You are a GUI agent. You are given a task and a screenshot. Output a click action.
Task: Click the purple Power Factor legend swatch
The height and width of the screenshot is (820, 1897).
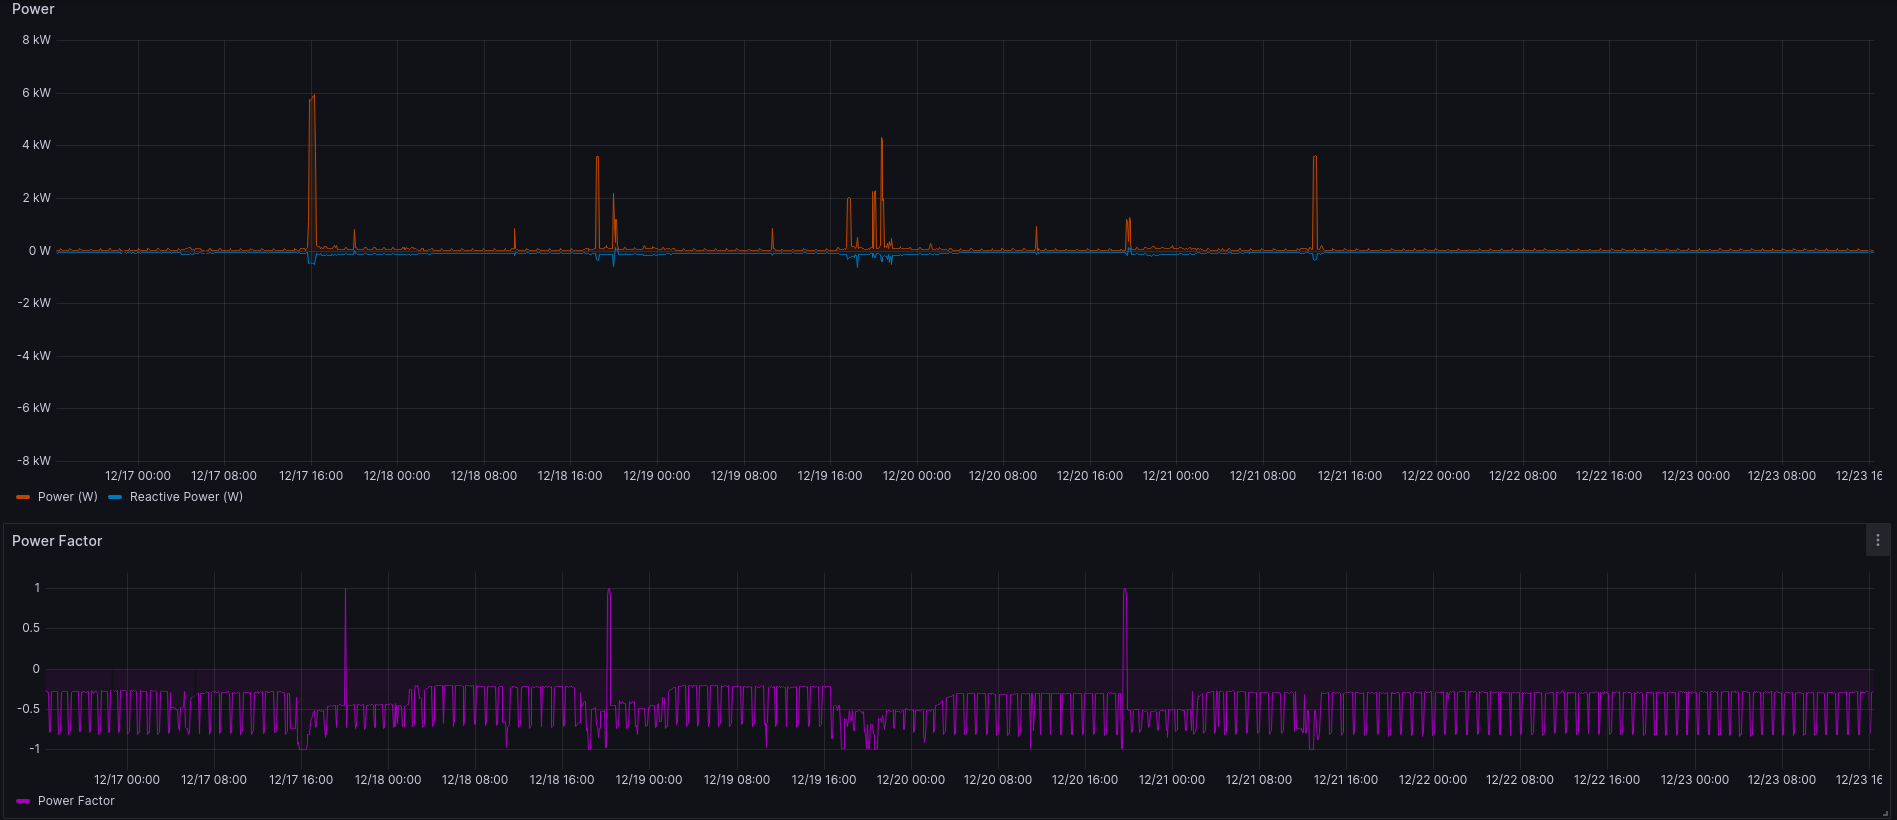click(x=23, y=801)
